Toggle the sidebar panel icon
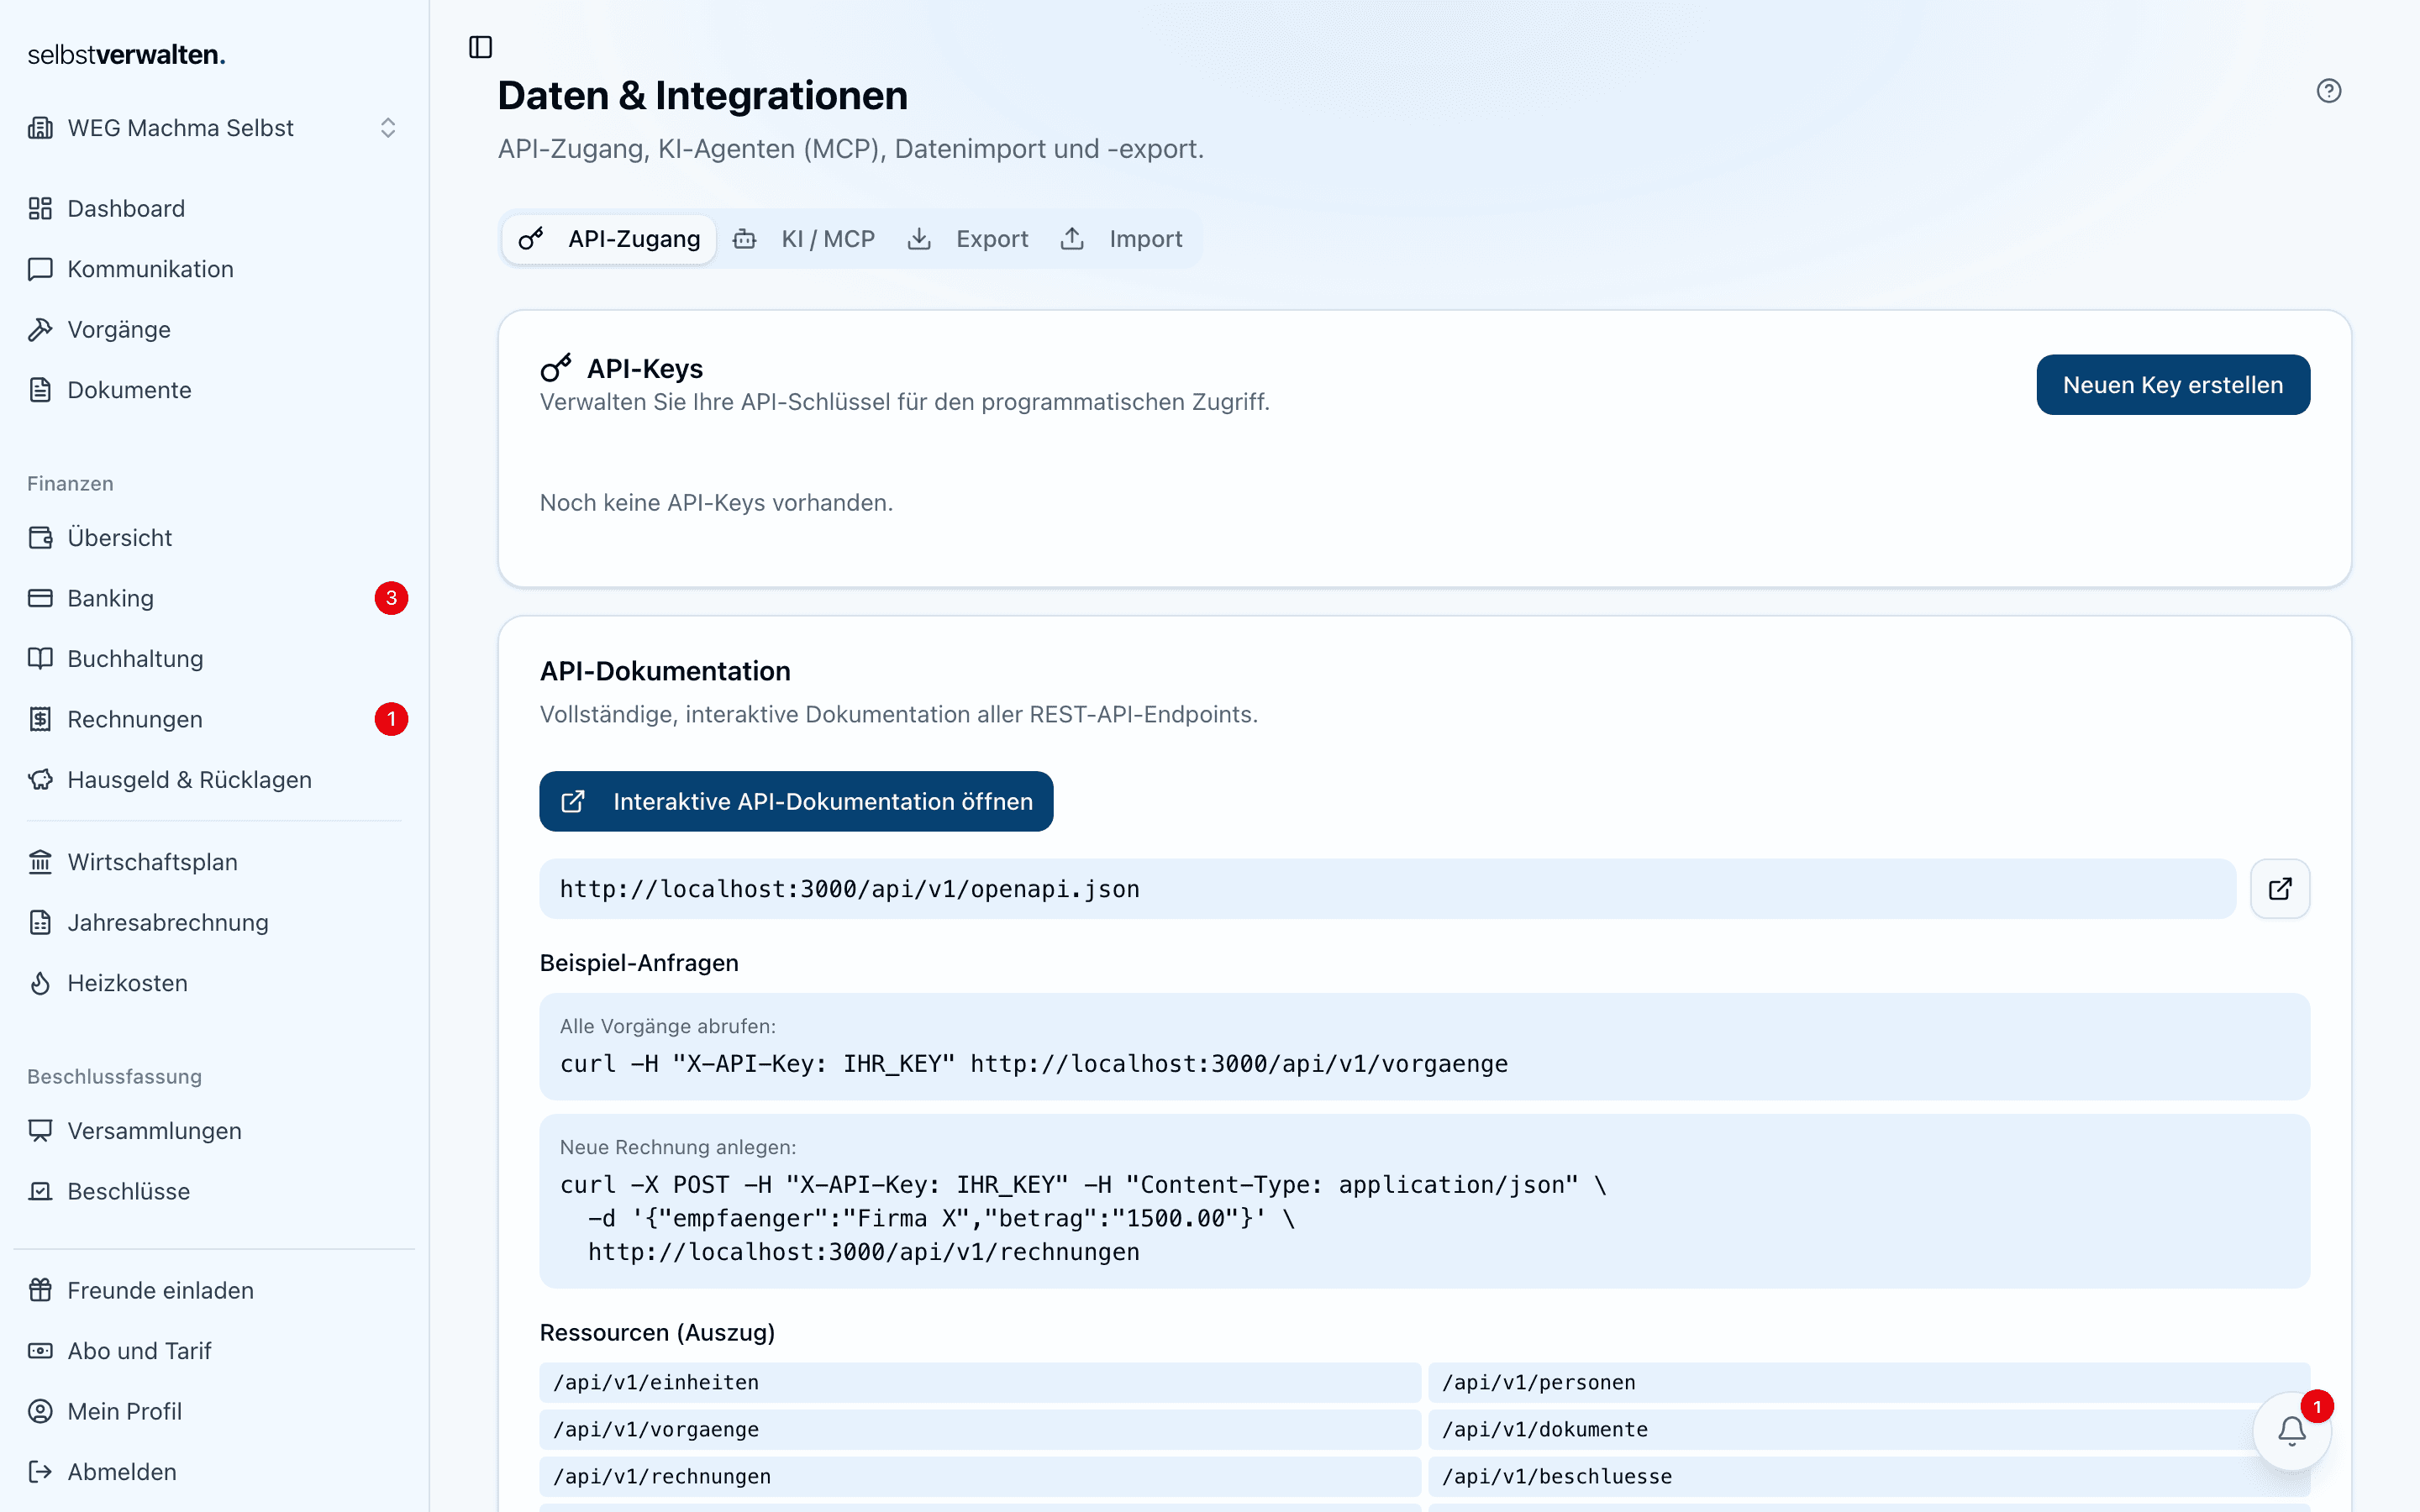Screen dimensions: 2420x1512 click(x=480, y=47)
